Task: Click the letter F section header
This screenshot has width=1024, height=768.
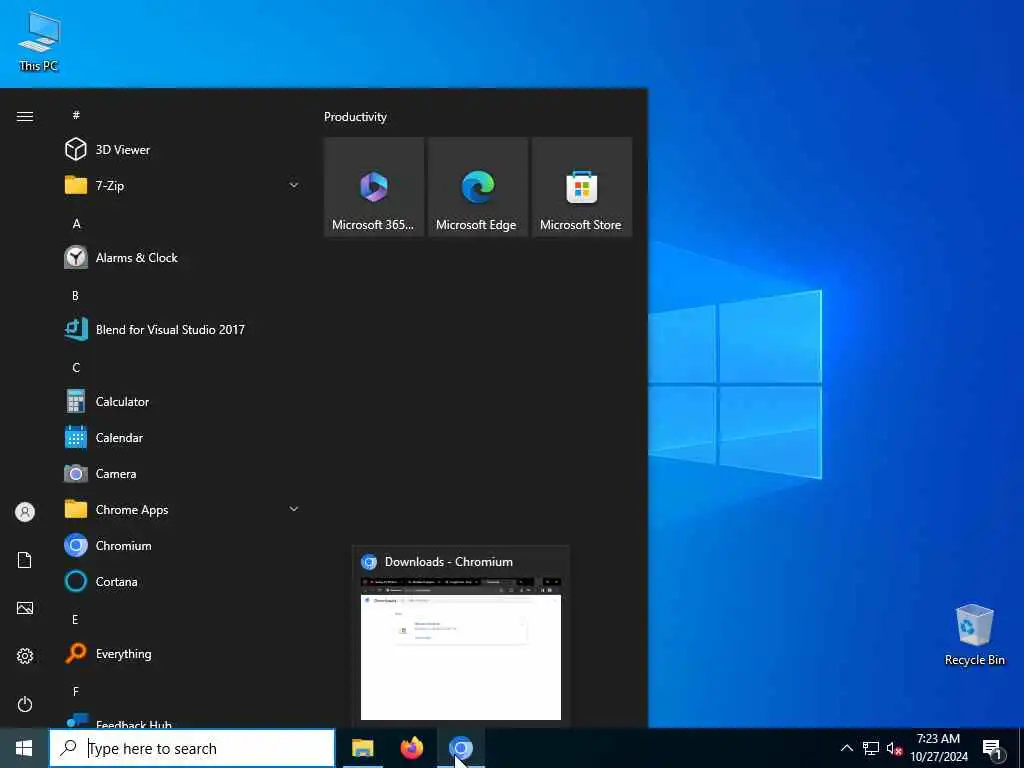Action: 76,691
